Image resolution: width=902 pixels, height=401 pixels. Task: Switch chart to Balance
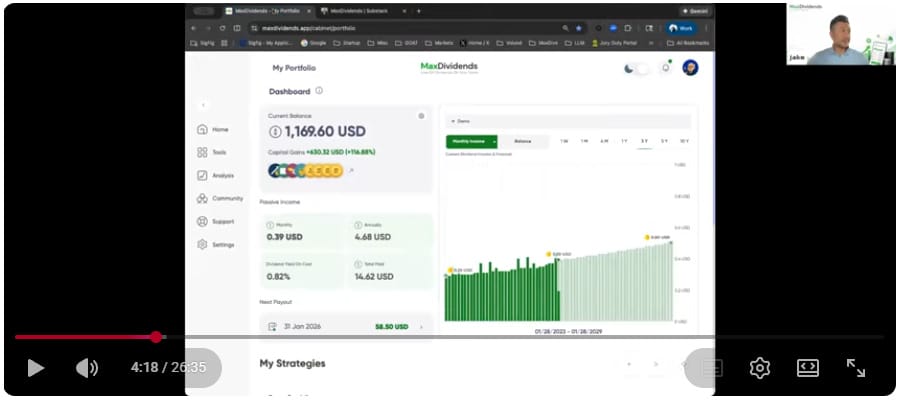pos(523,142)
